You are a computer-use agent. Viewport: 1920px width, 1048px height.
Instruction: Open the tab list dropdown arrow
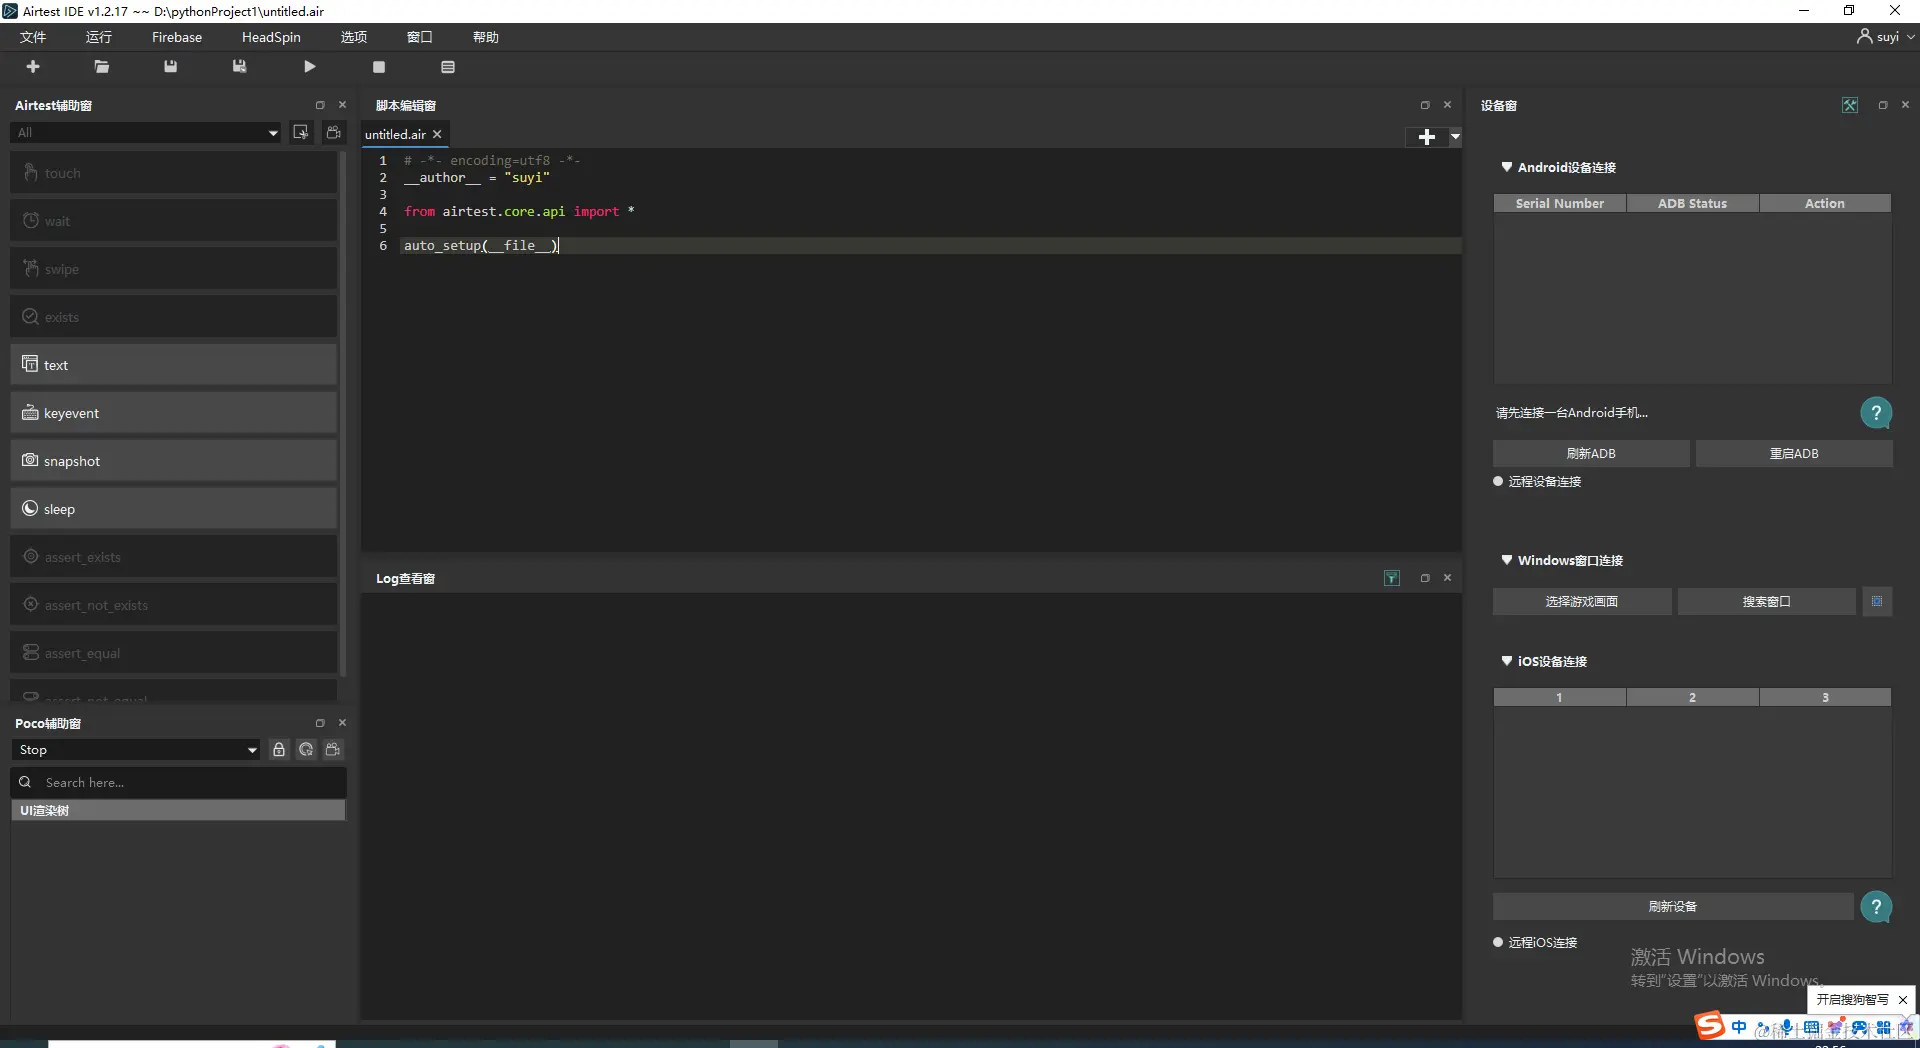tap(1456, 137)
